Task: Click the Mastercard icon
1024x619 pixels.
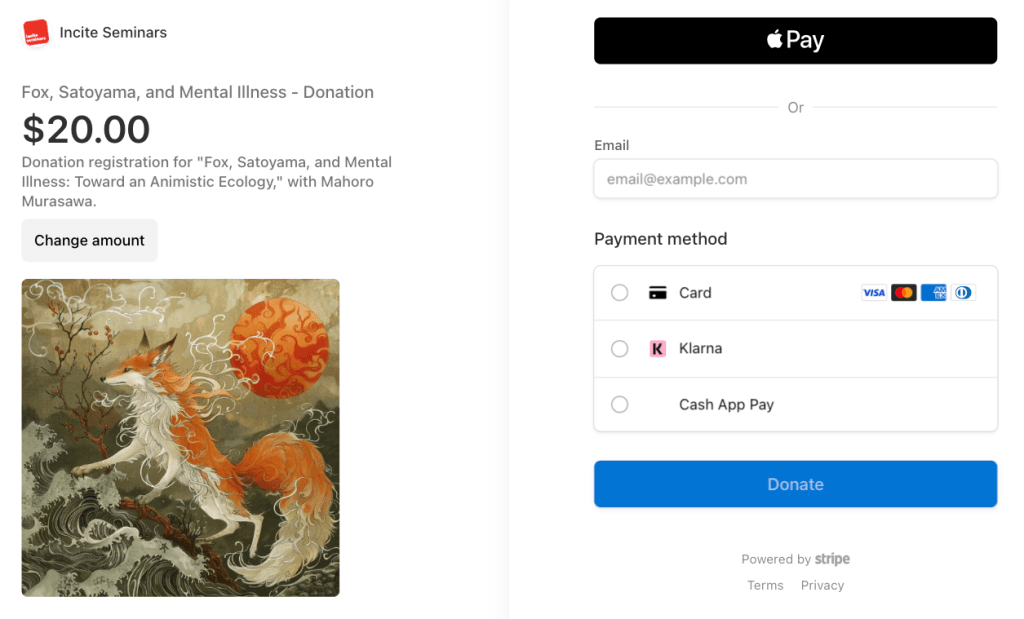Action: click(904, 293)
